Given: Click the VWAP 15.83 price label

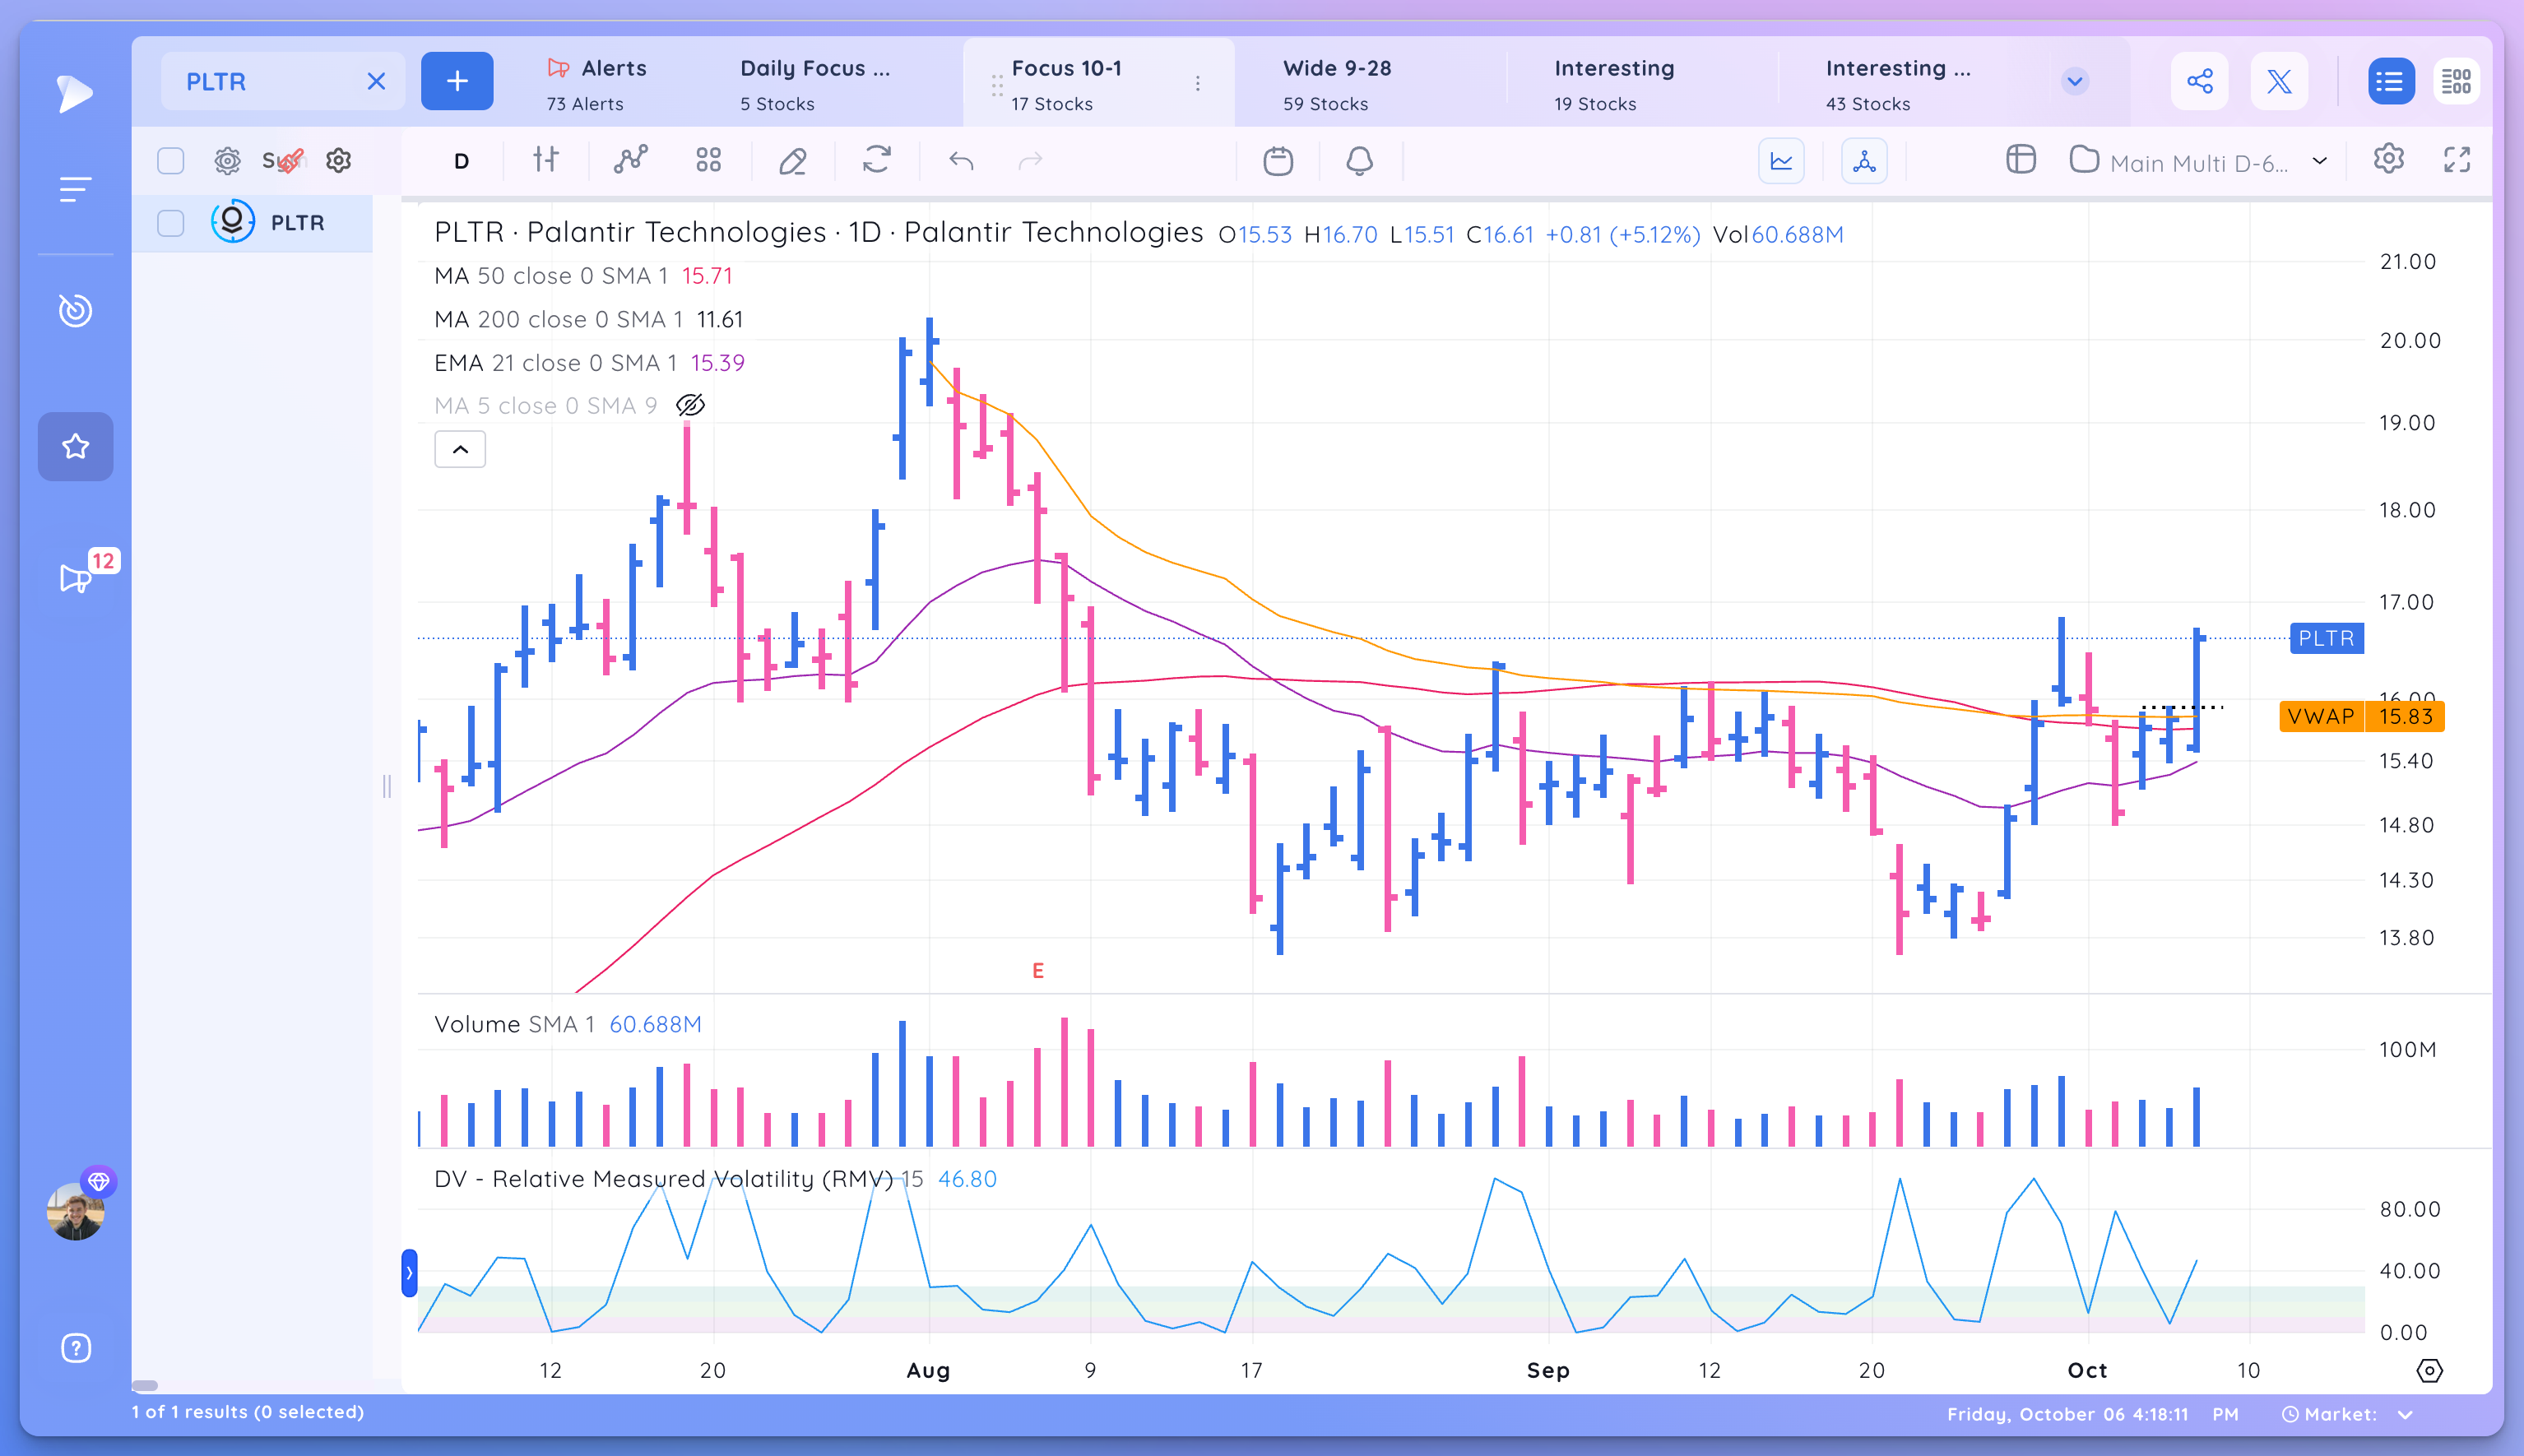Looking at the screenshot, I should click(x=2361, y=716).
